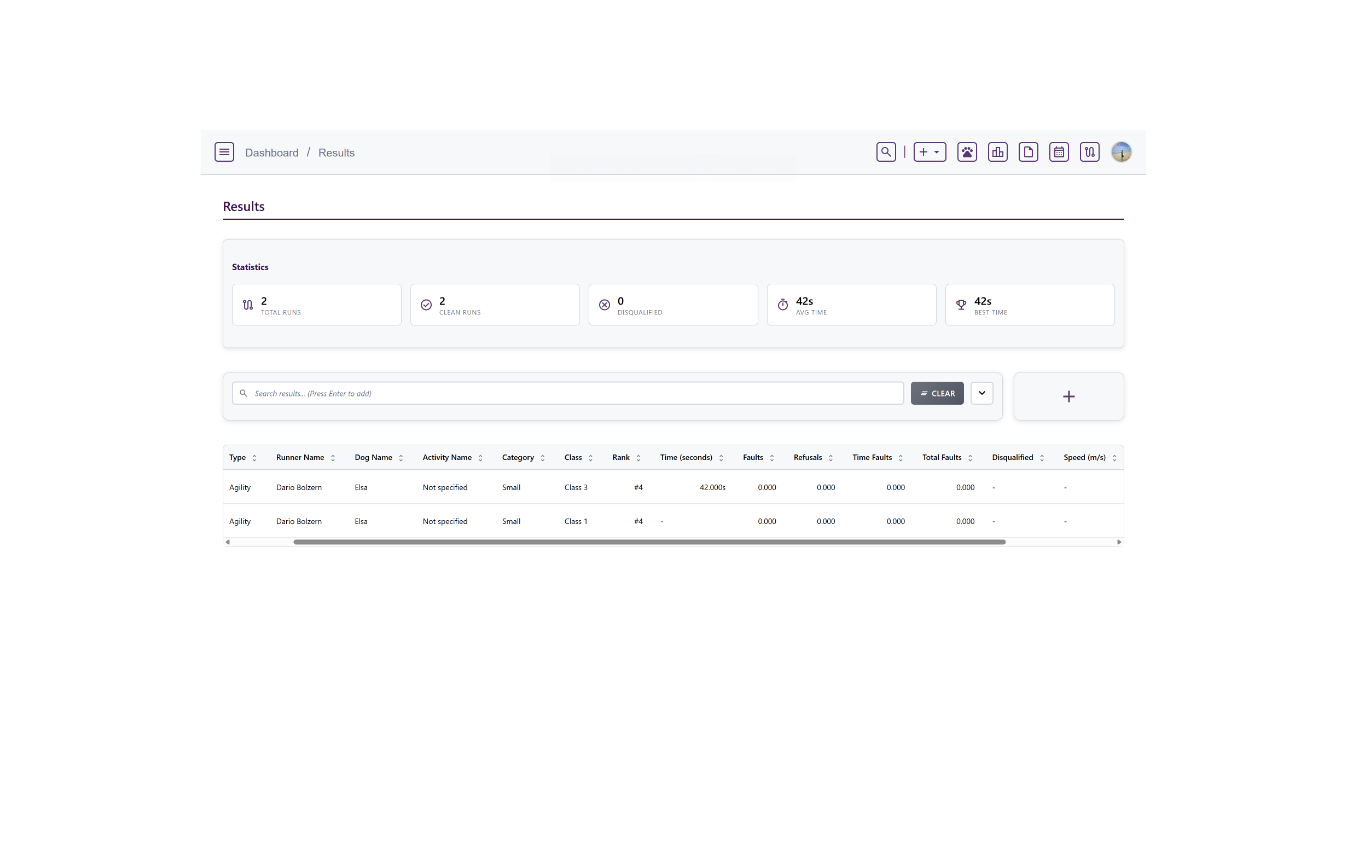Open the bar chart statistics icon
This screenshot has width=1347, height=851.
[x=998, y=152]
